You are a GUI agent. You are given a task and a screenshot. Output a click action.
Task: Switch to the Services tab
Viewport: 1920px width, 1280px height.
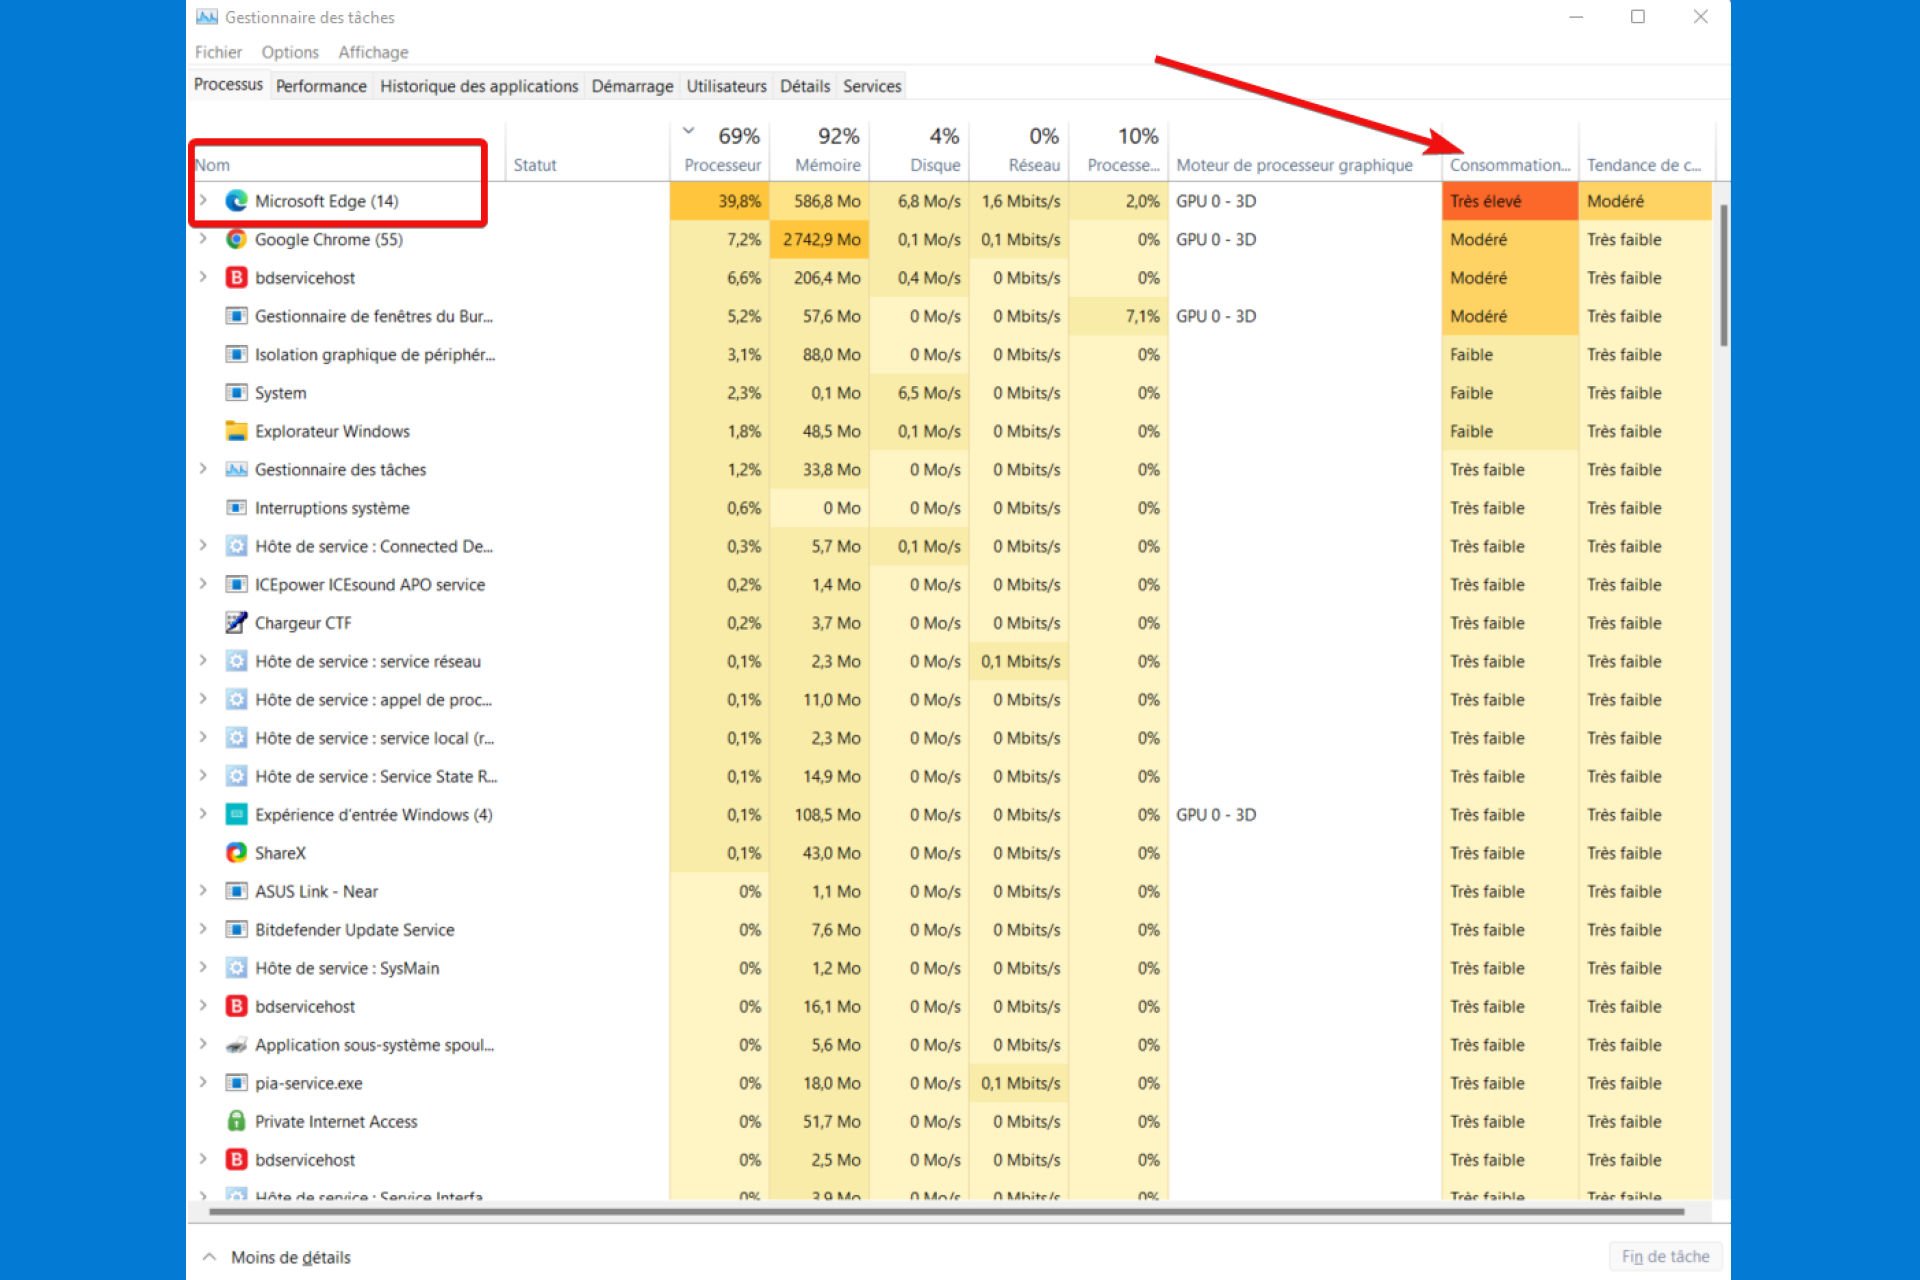click(872, 86)
